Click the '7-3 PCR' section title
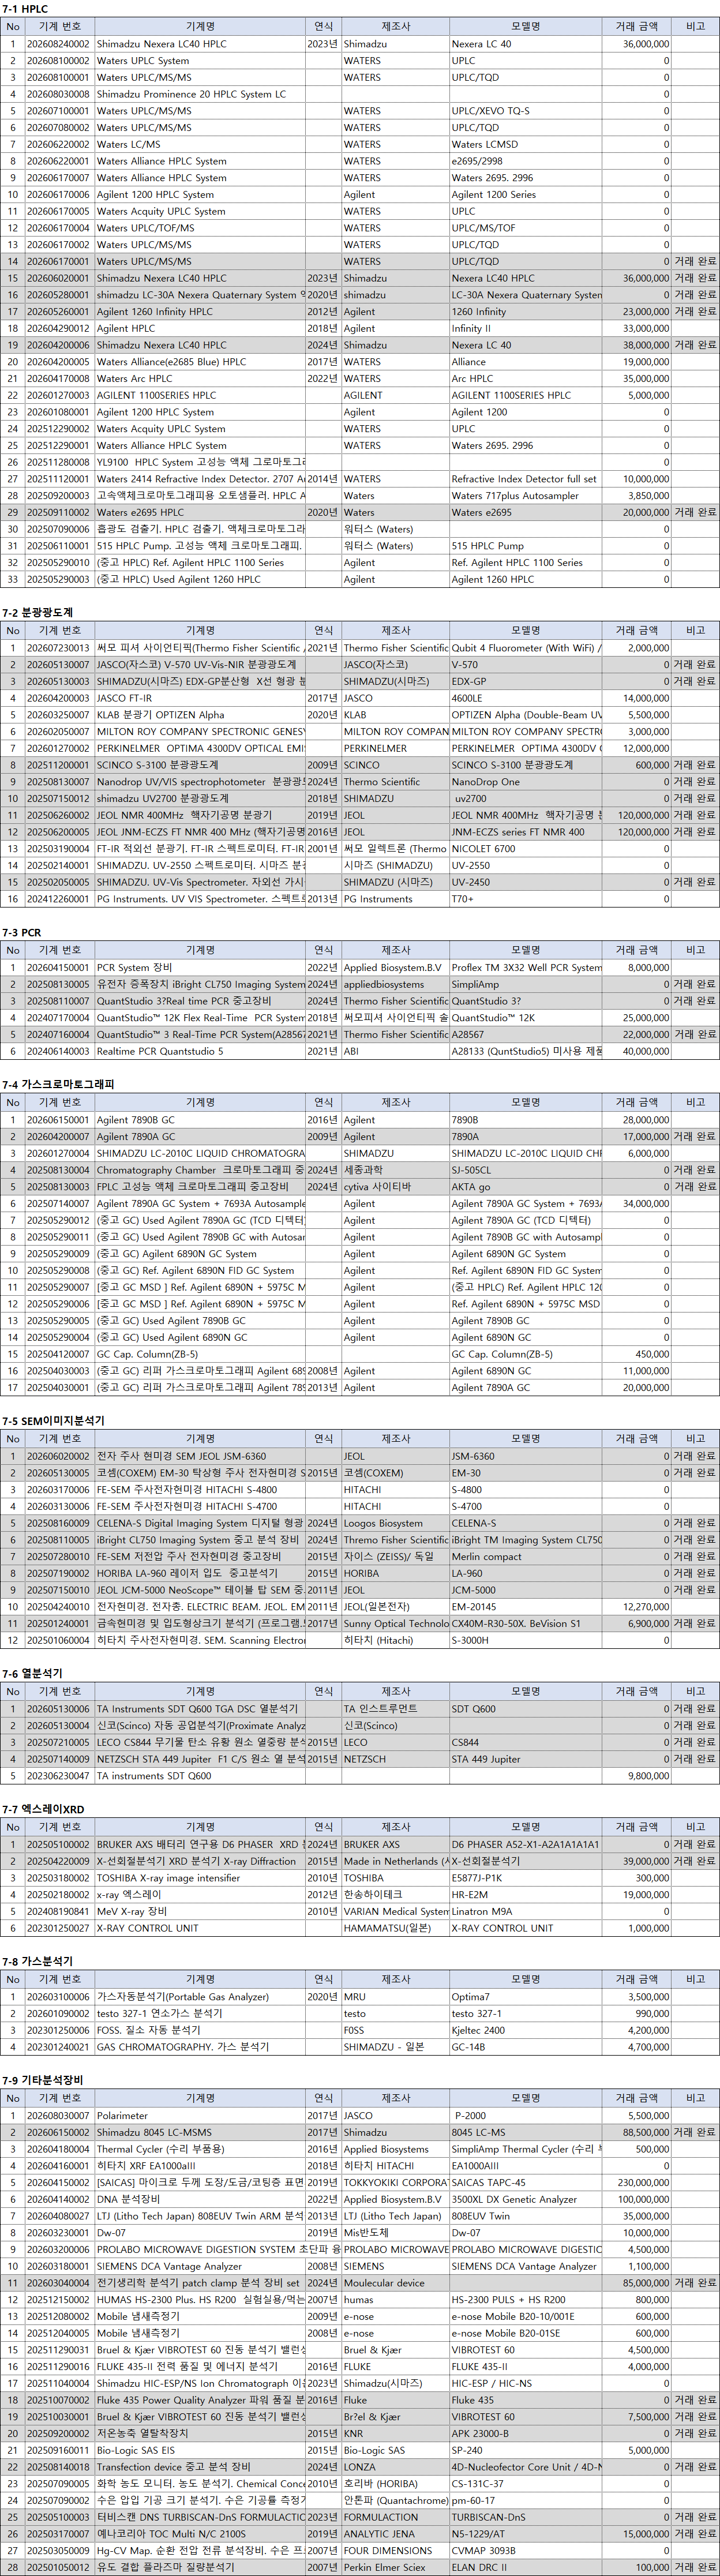Viewport: 720px width, 2576px height. (22, 932)
